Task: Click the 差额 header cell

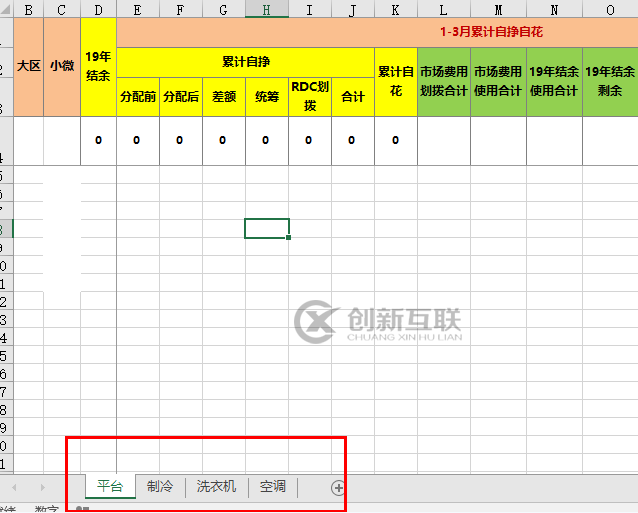Action: click(224, 97)
